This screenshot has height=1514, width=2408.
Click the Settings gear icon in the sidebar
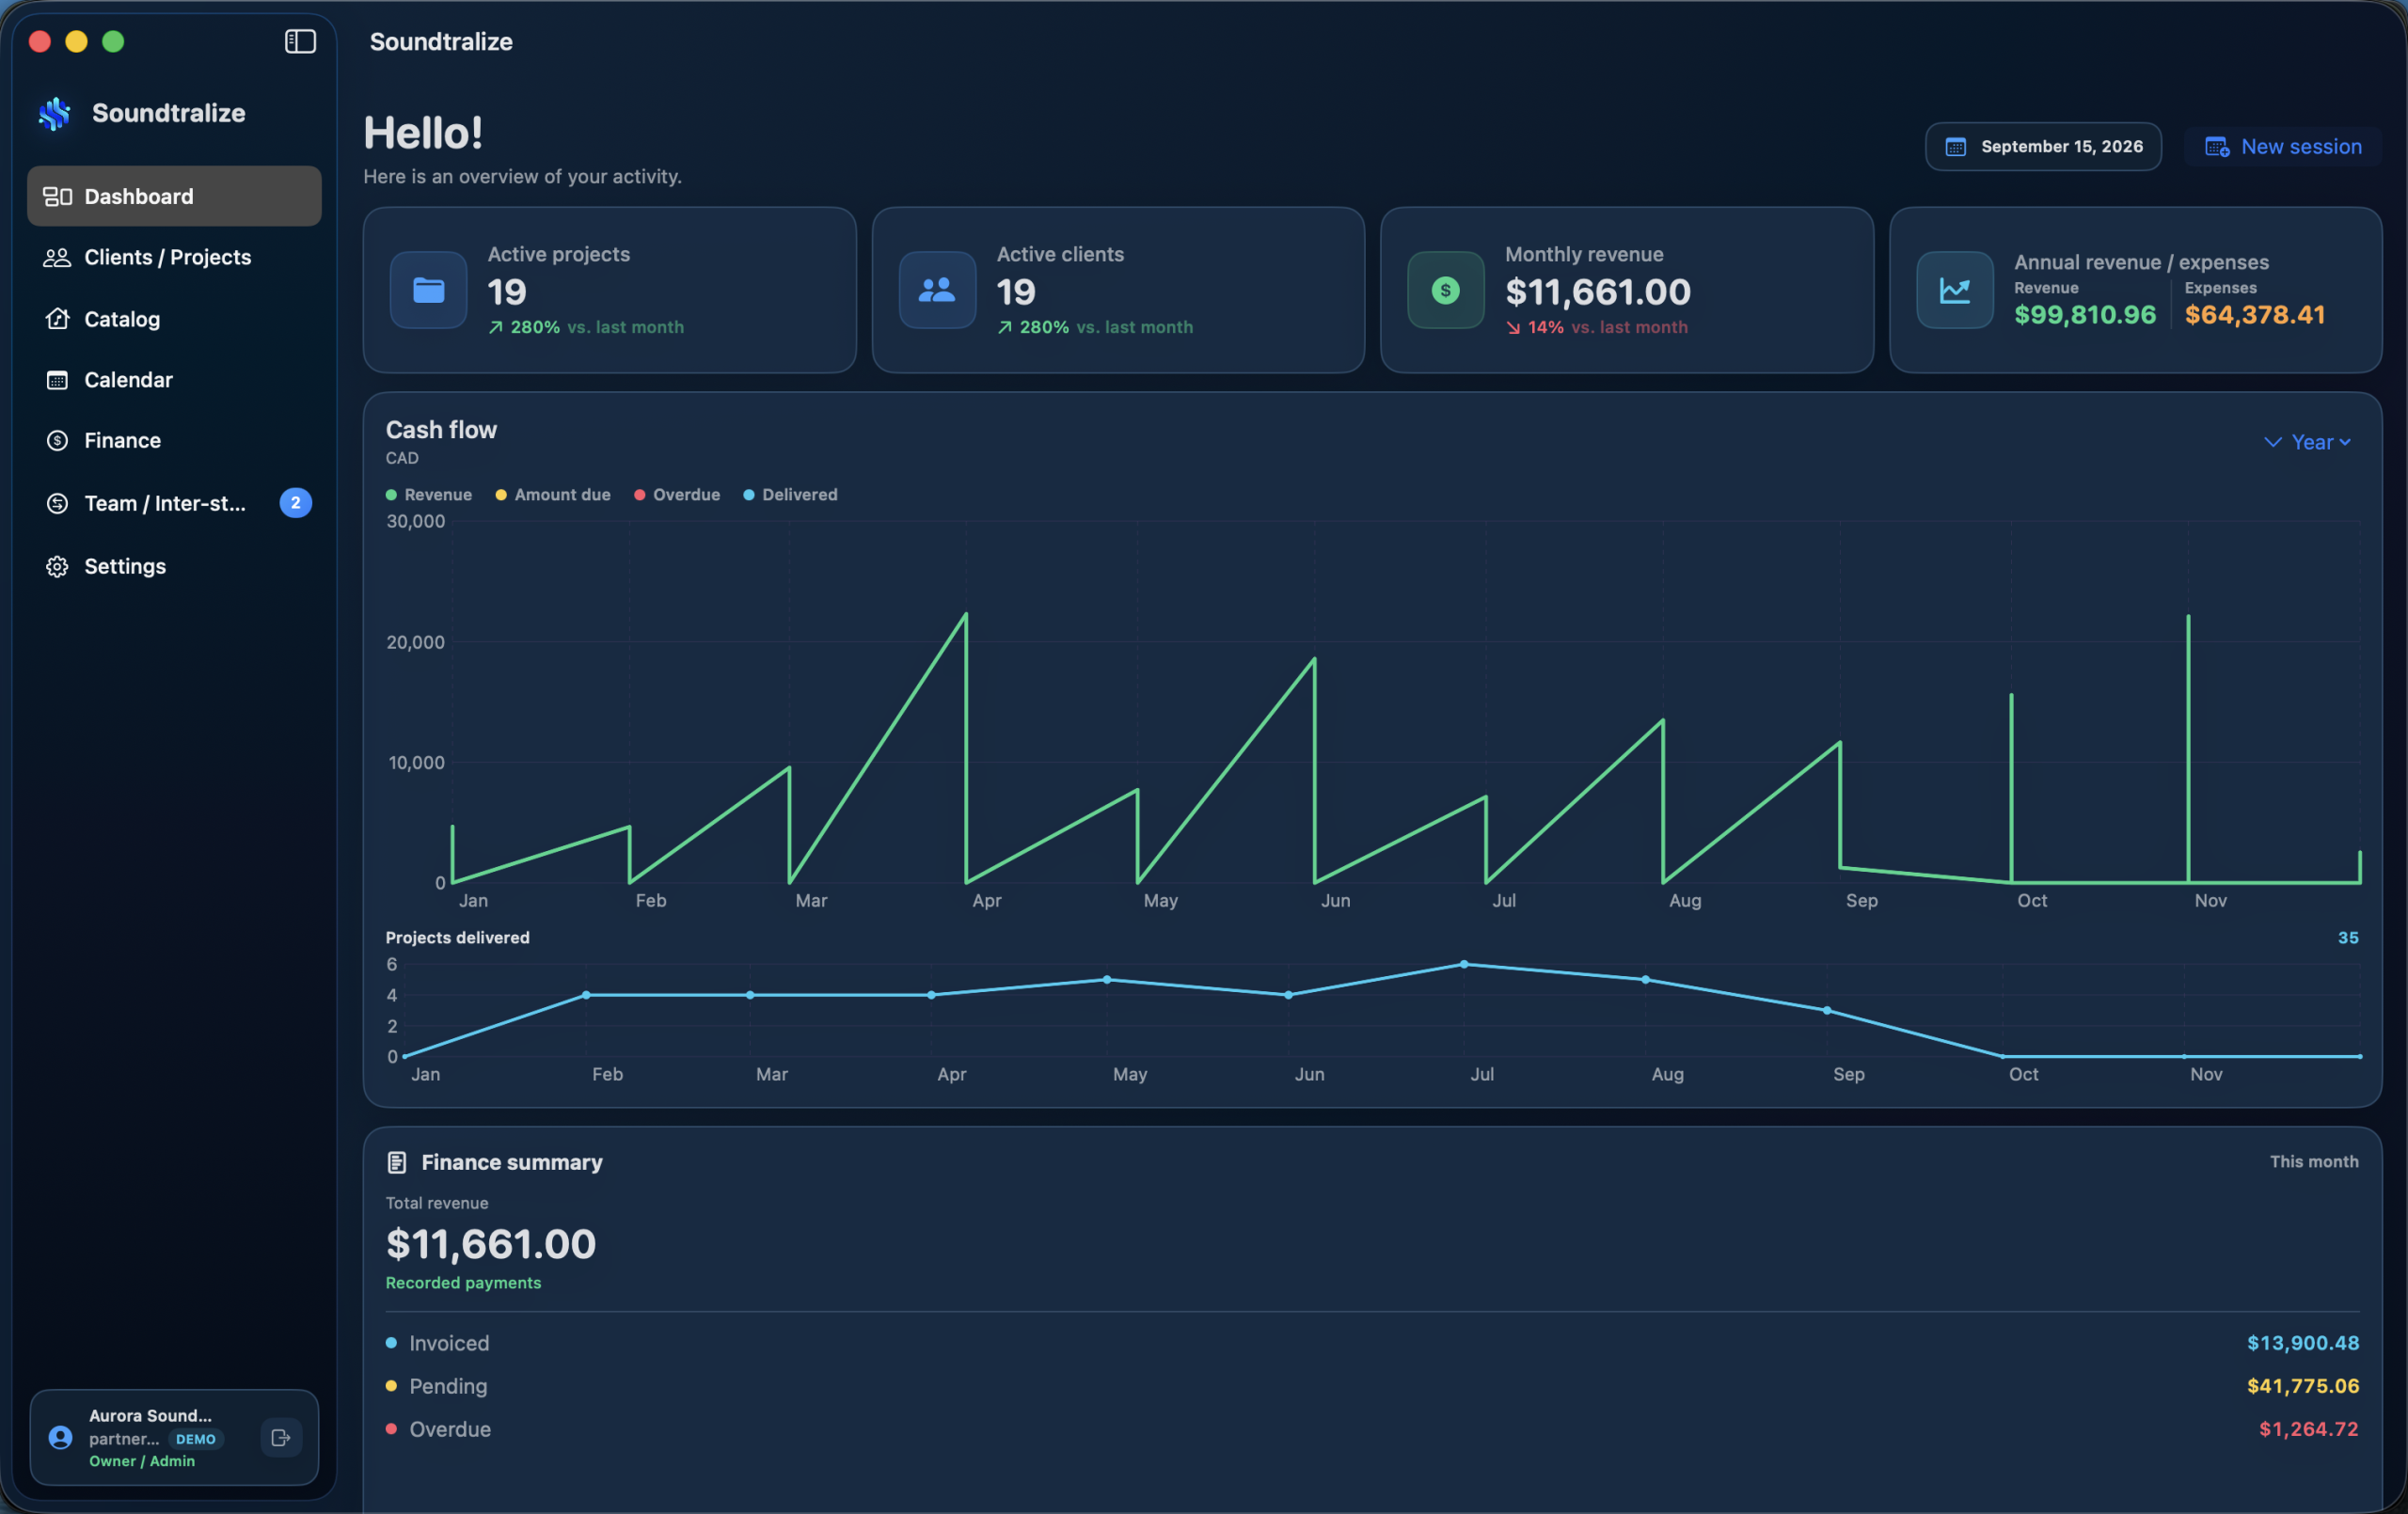click(57, 566)
